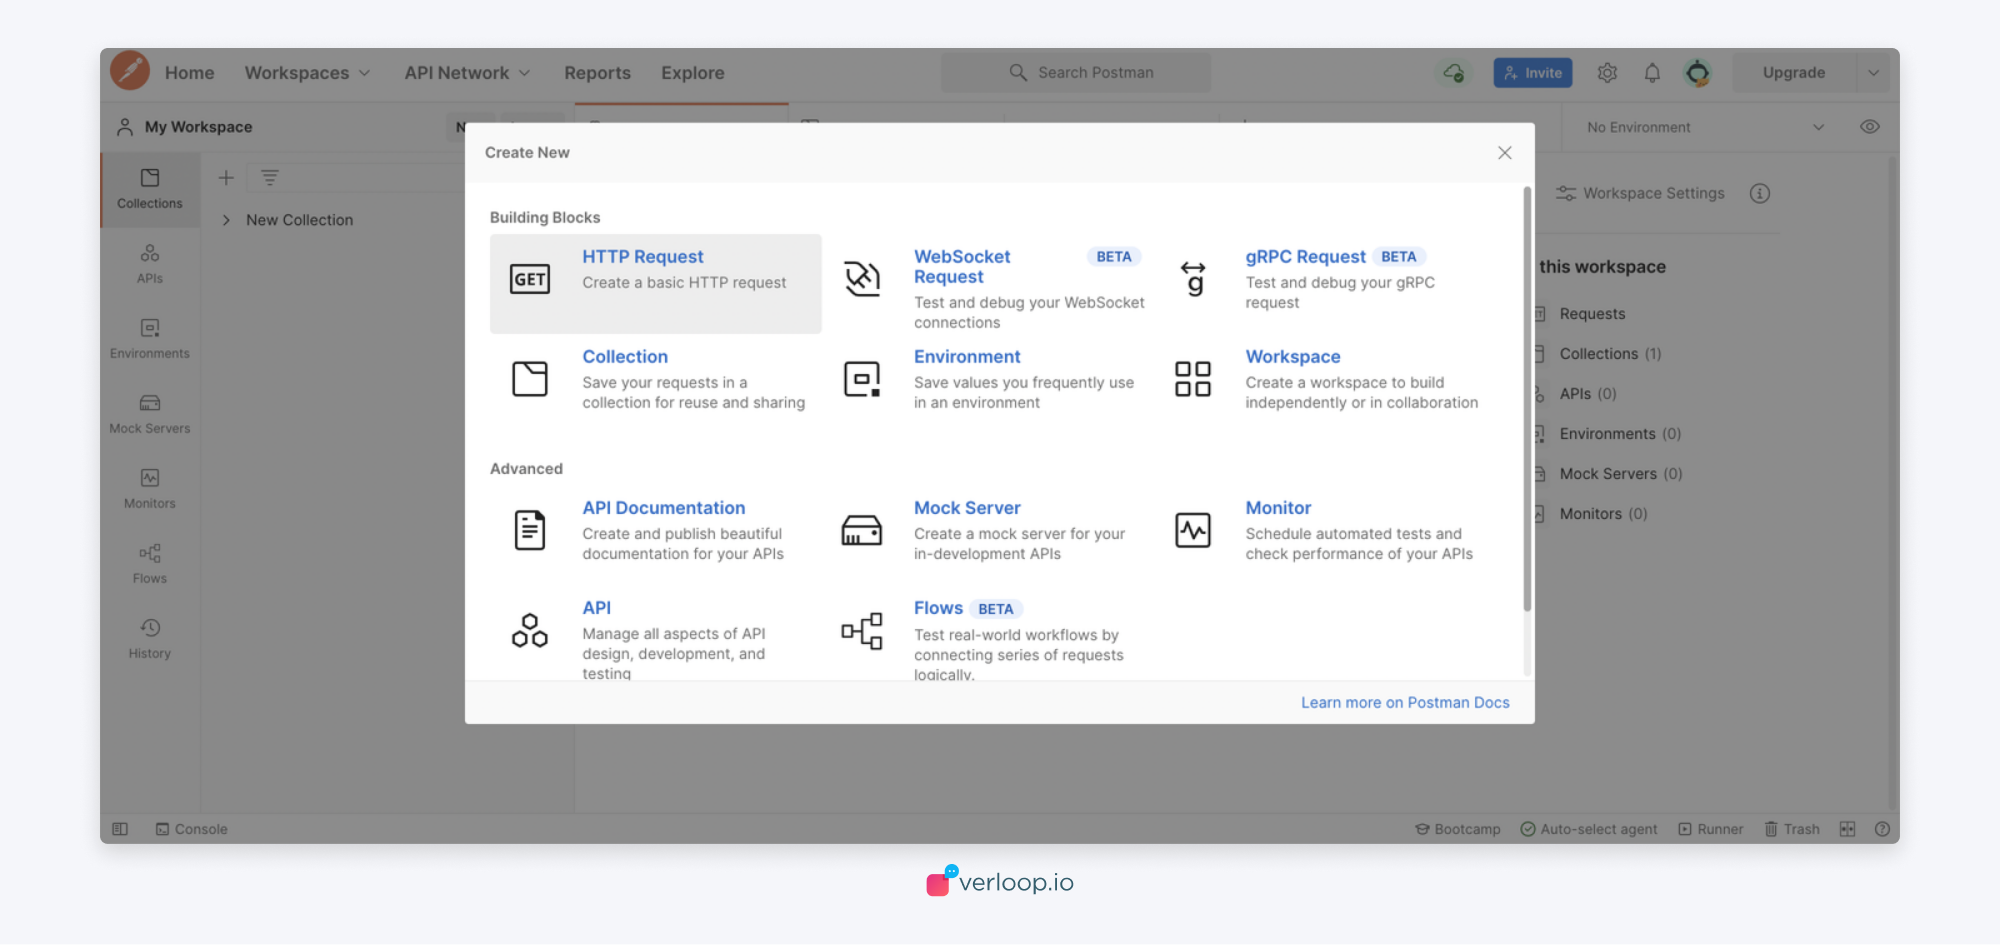Expand the API Network dropdown menu
This screenshot has height=945, width=2000.
(x=468, y=73)
